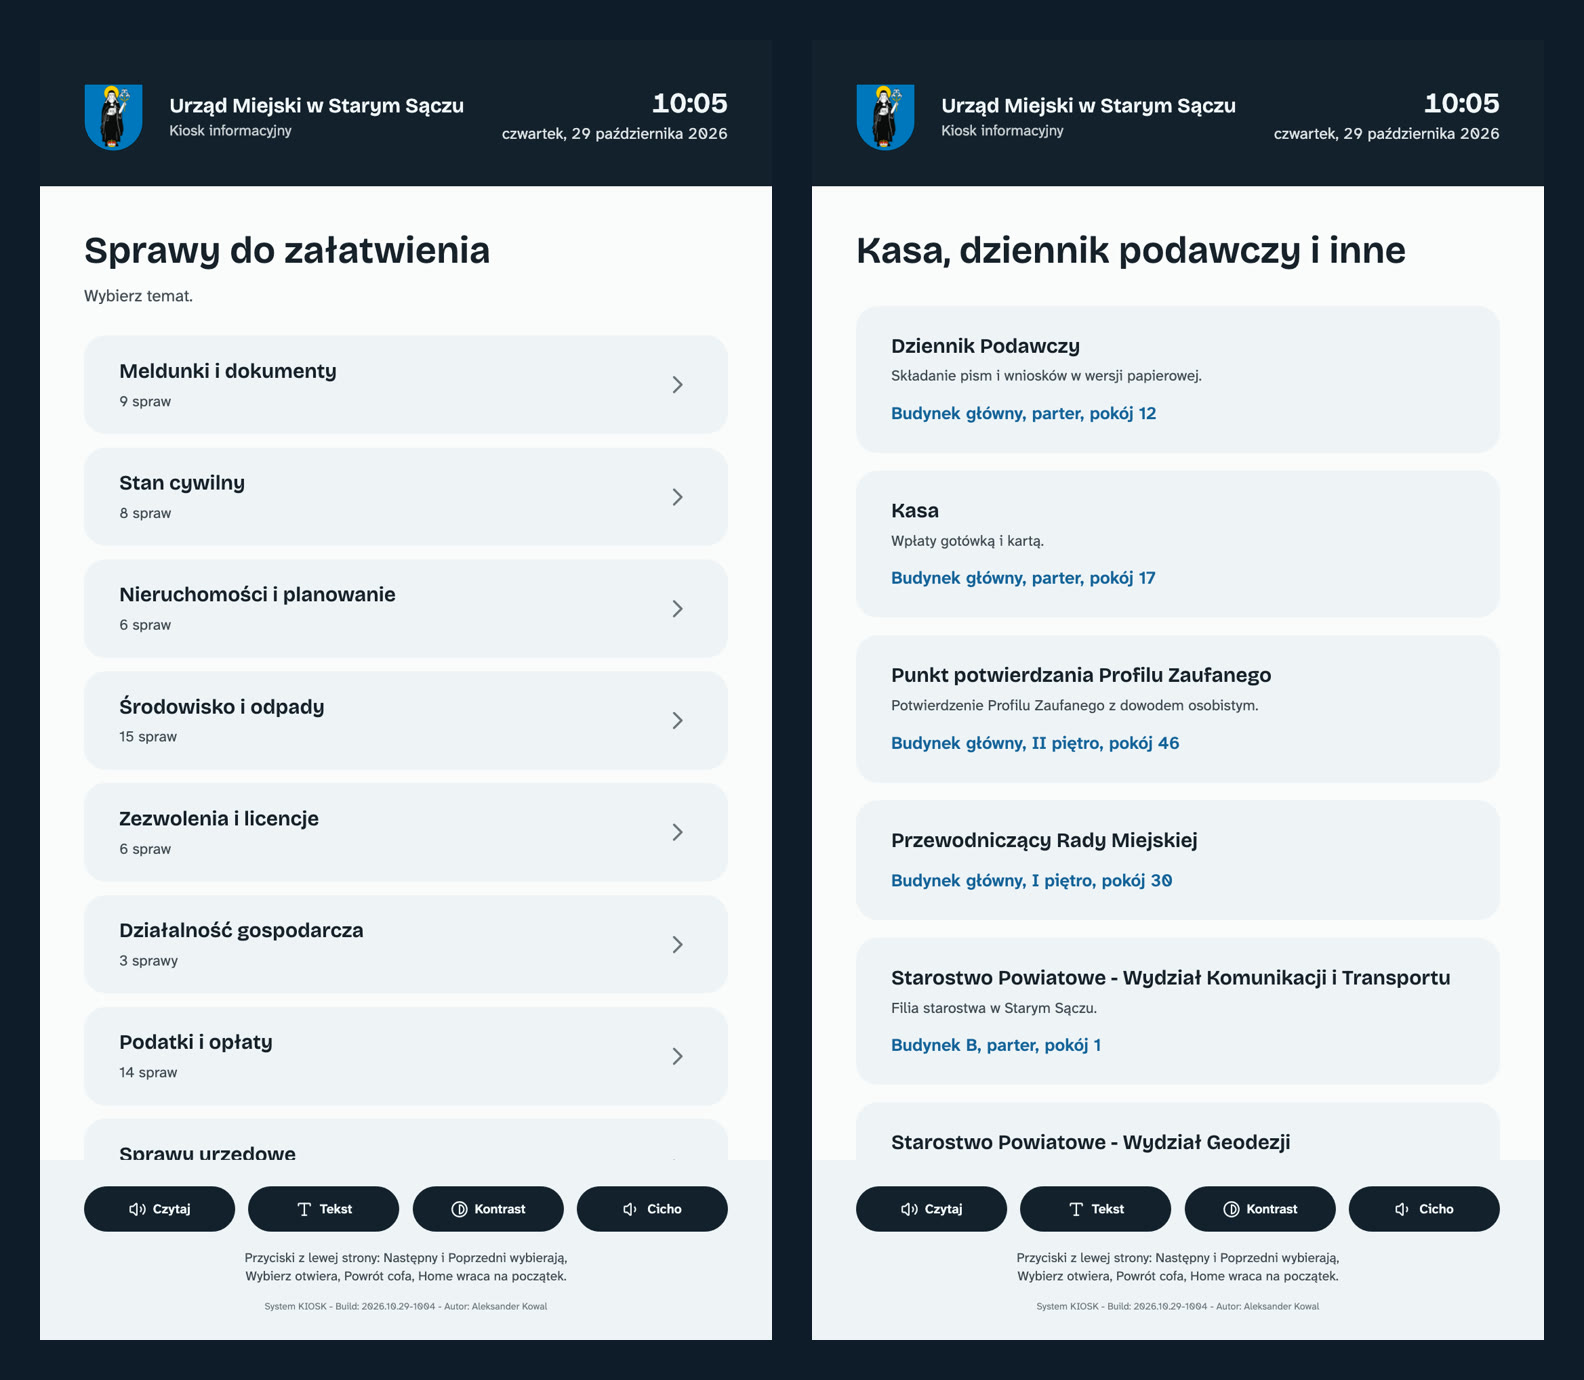Click the Kasa location link, pokój 17
1584x1380 pixels.
1023,578
